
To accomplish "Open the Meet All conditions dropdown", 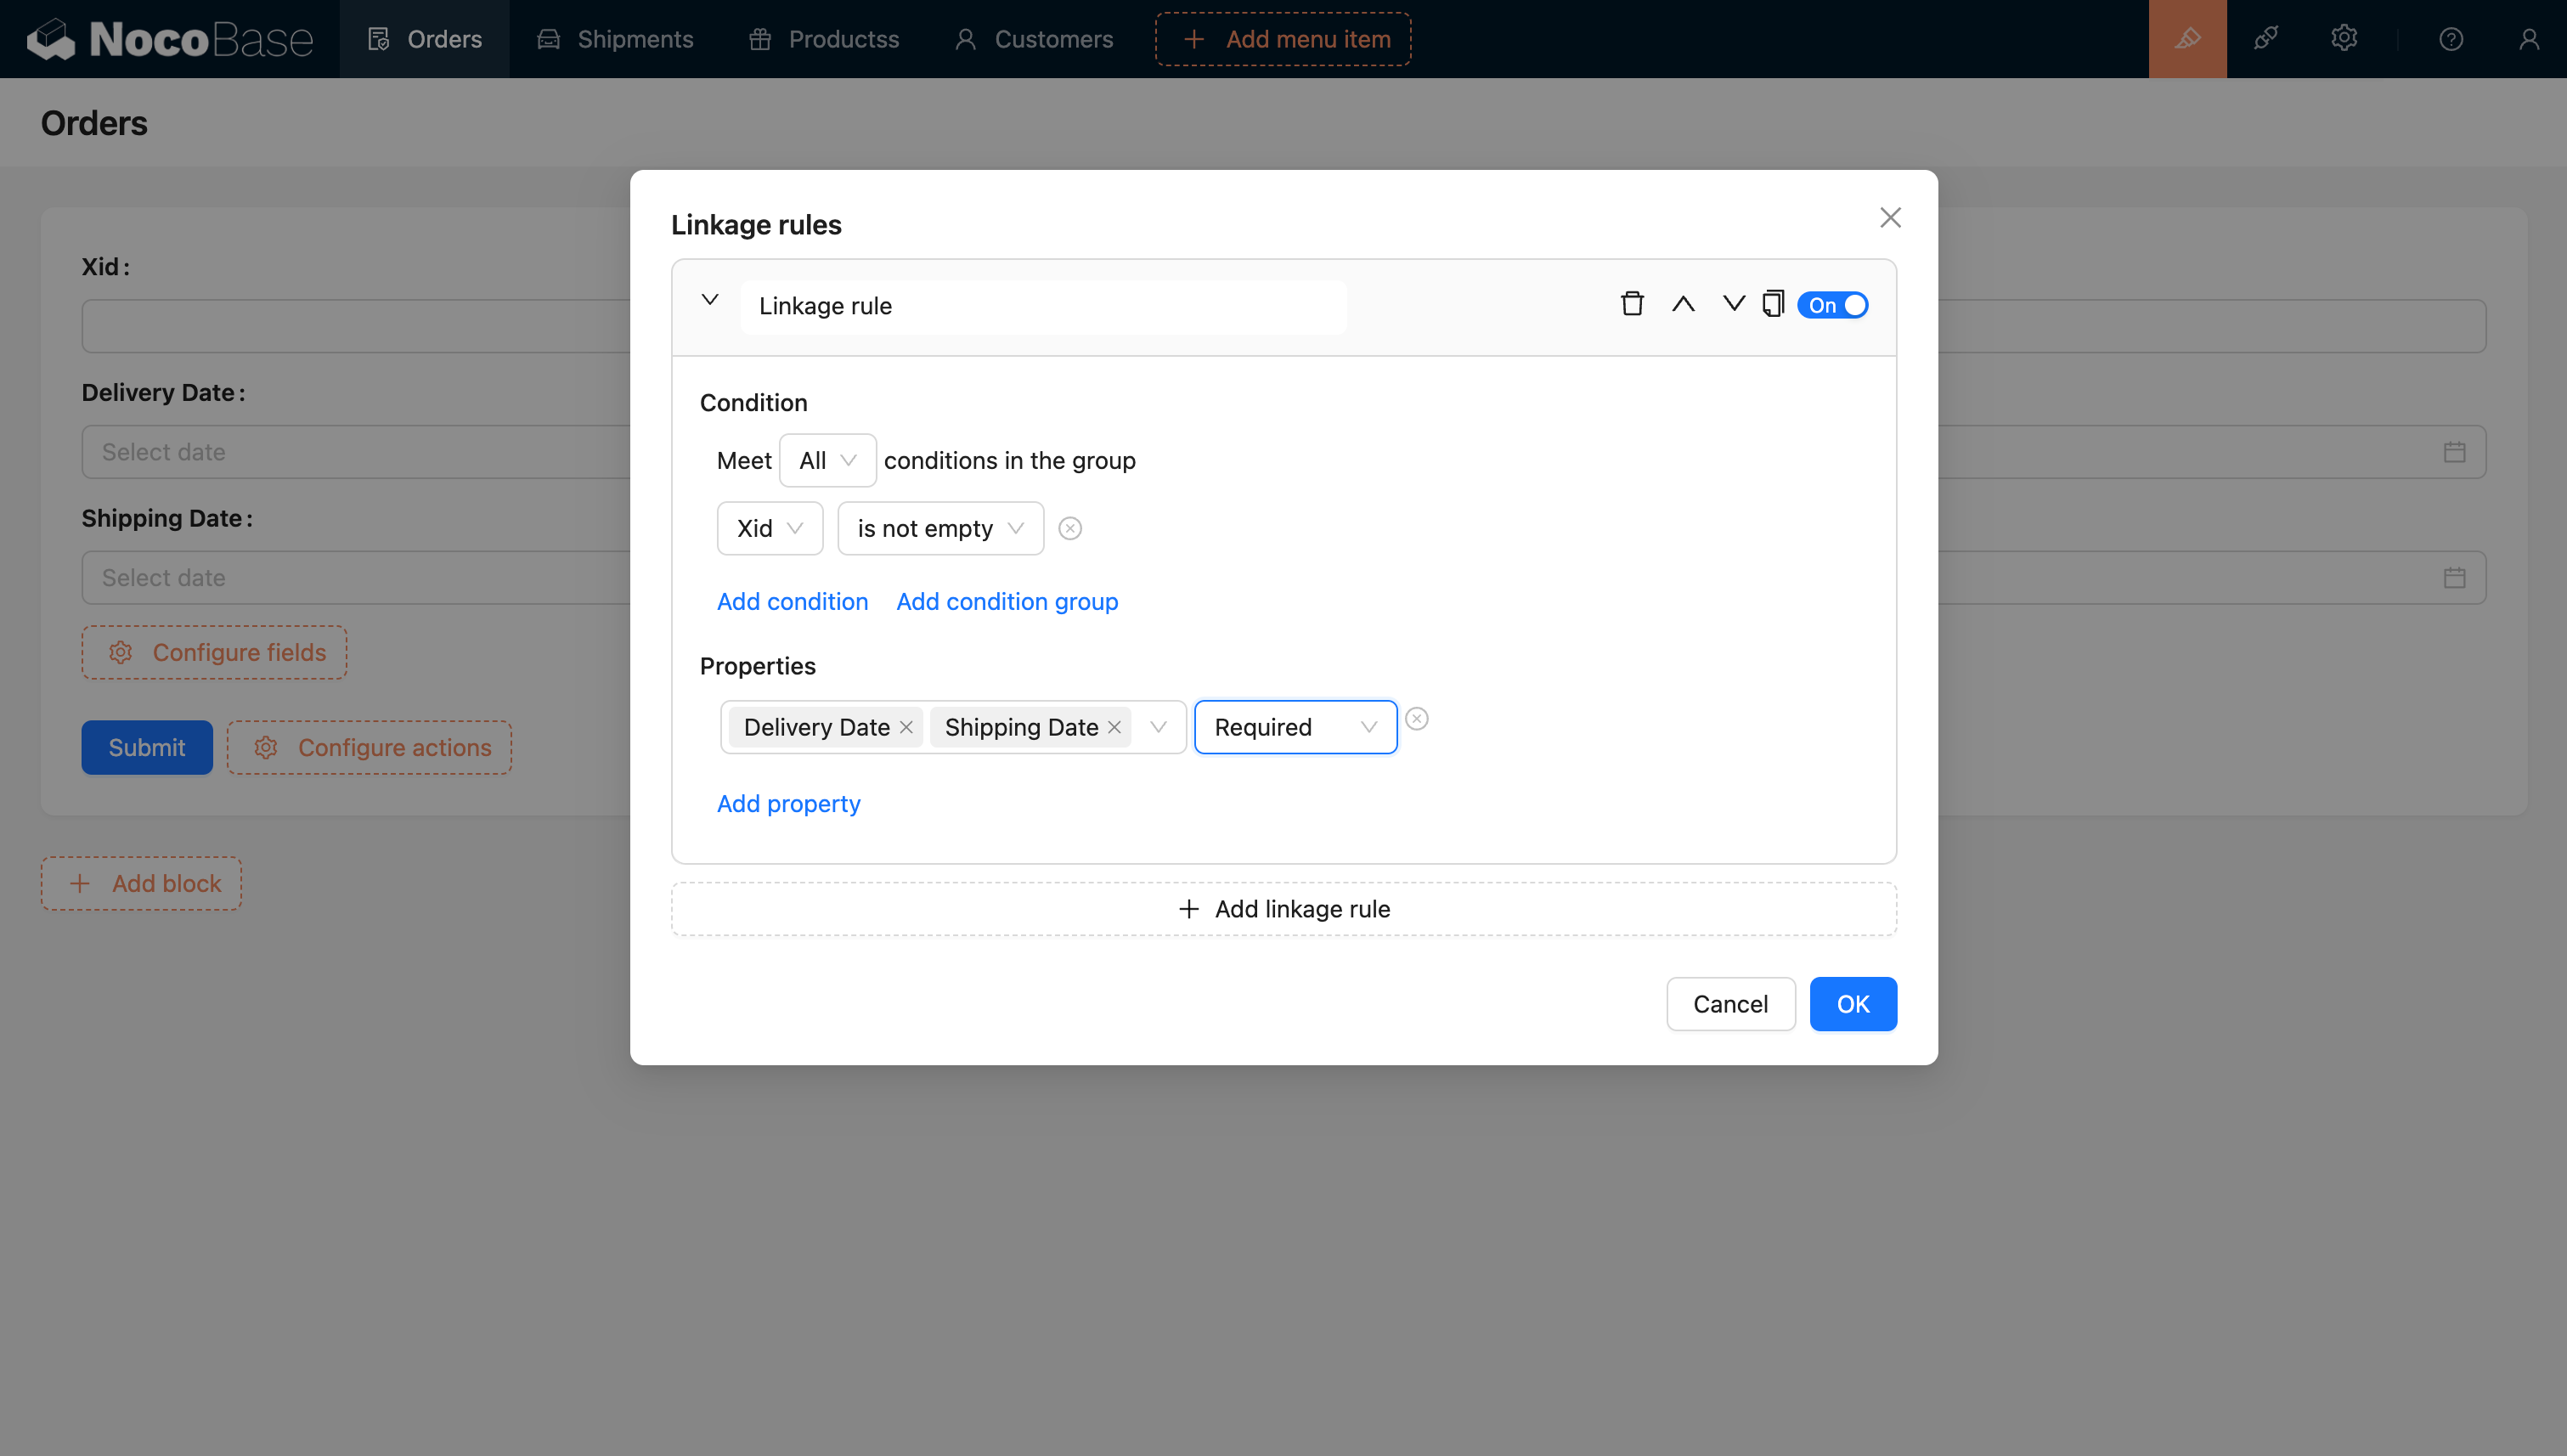I will 828,460.
